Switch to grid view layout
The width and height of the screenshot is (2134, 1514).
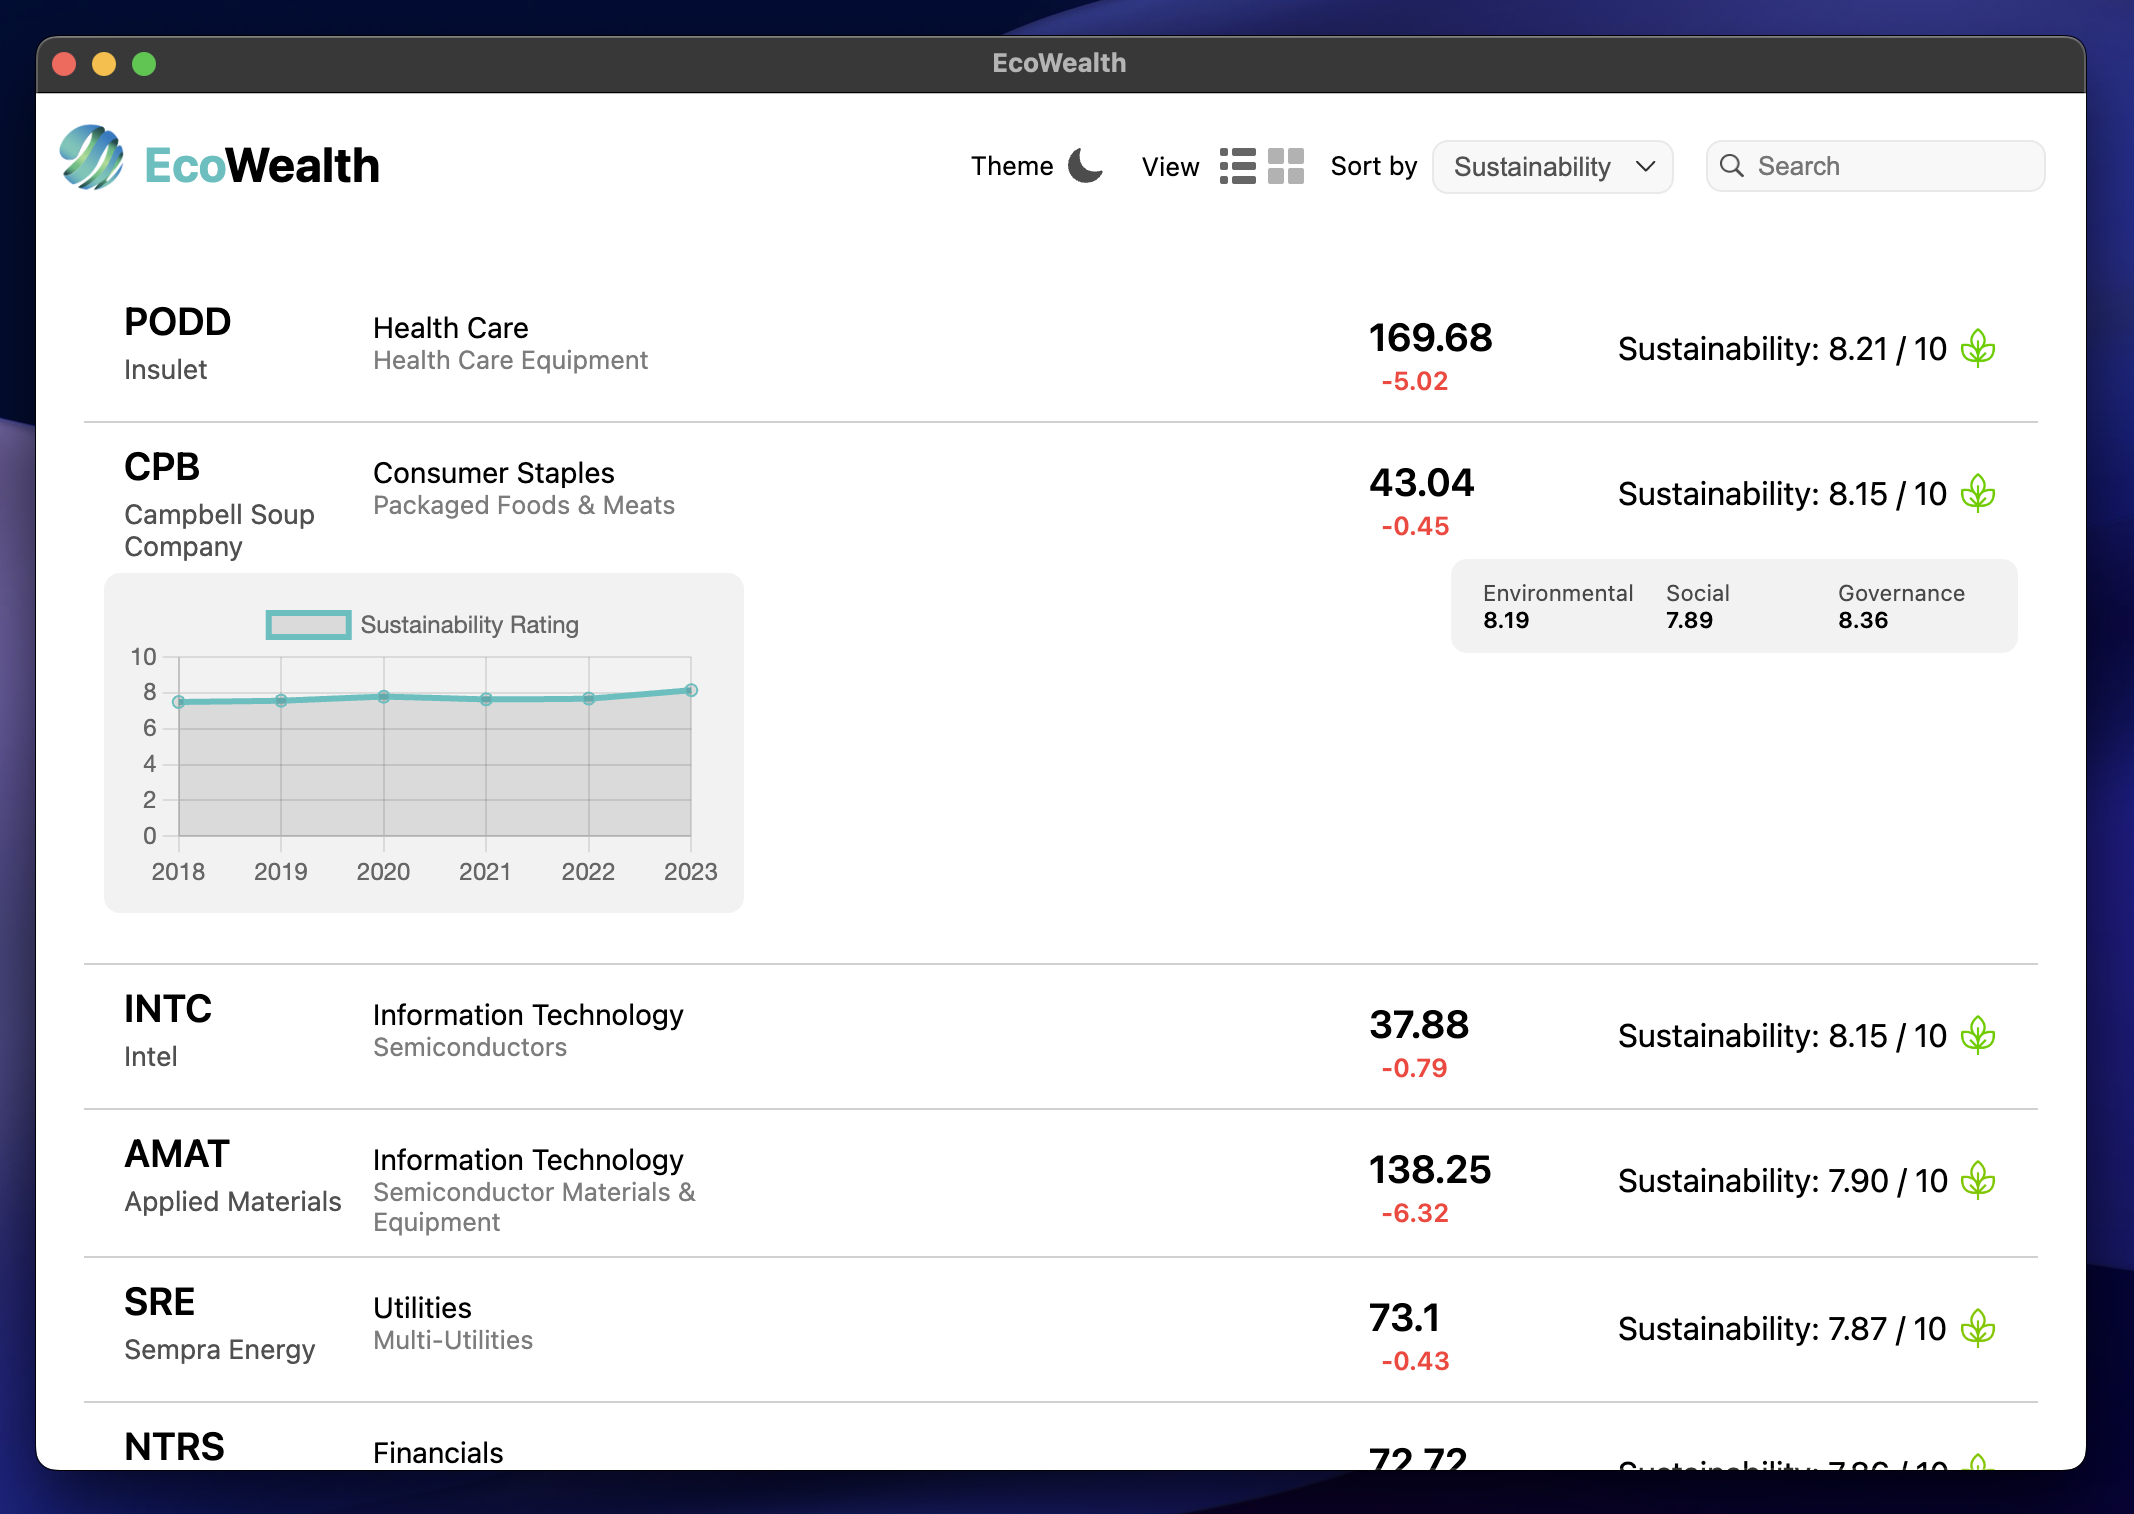(x=1286, y=166)
